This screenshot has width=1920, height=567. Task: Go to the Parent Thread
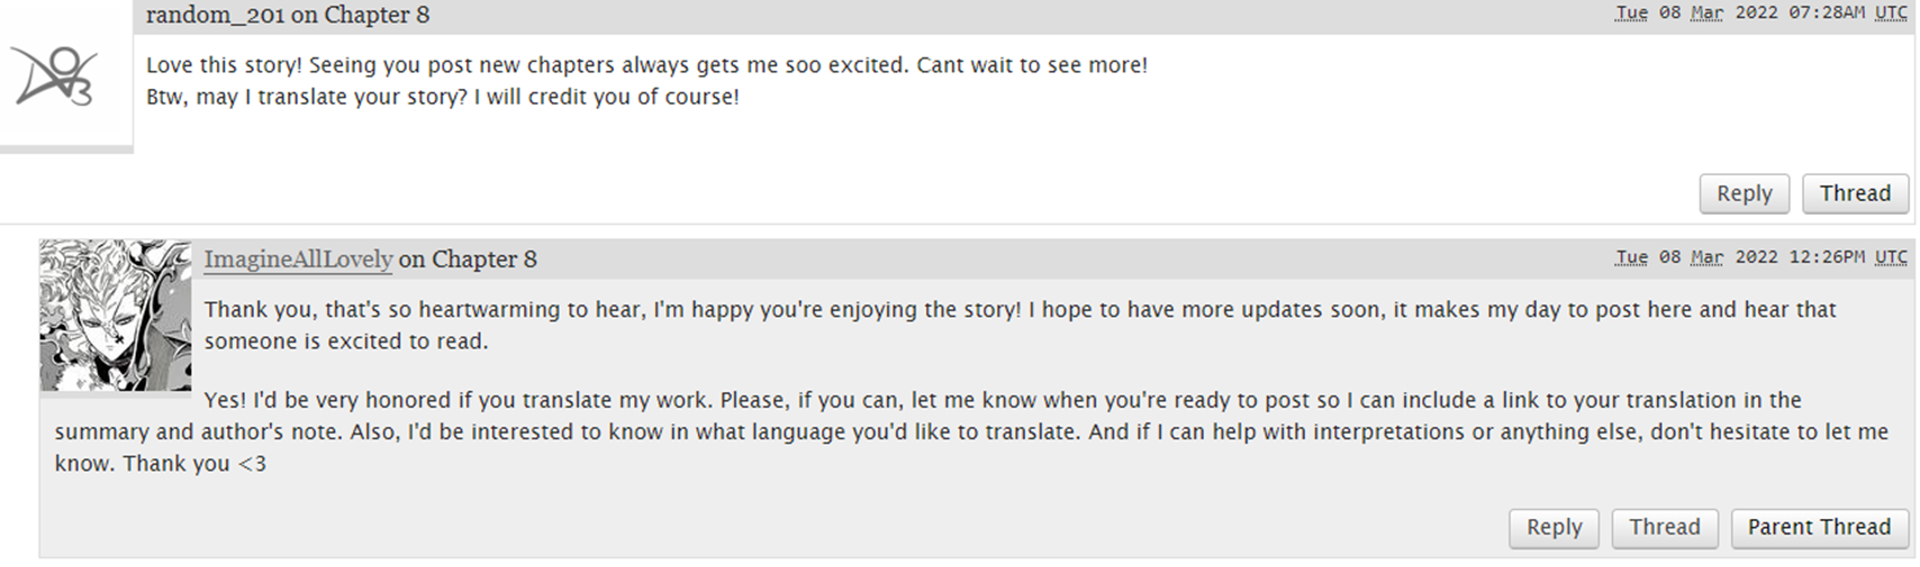pos(1819,527)
